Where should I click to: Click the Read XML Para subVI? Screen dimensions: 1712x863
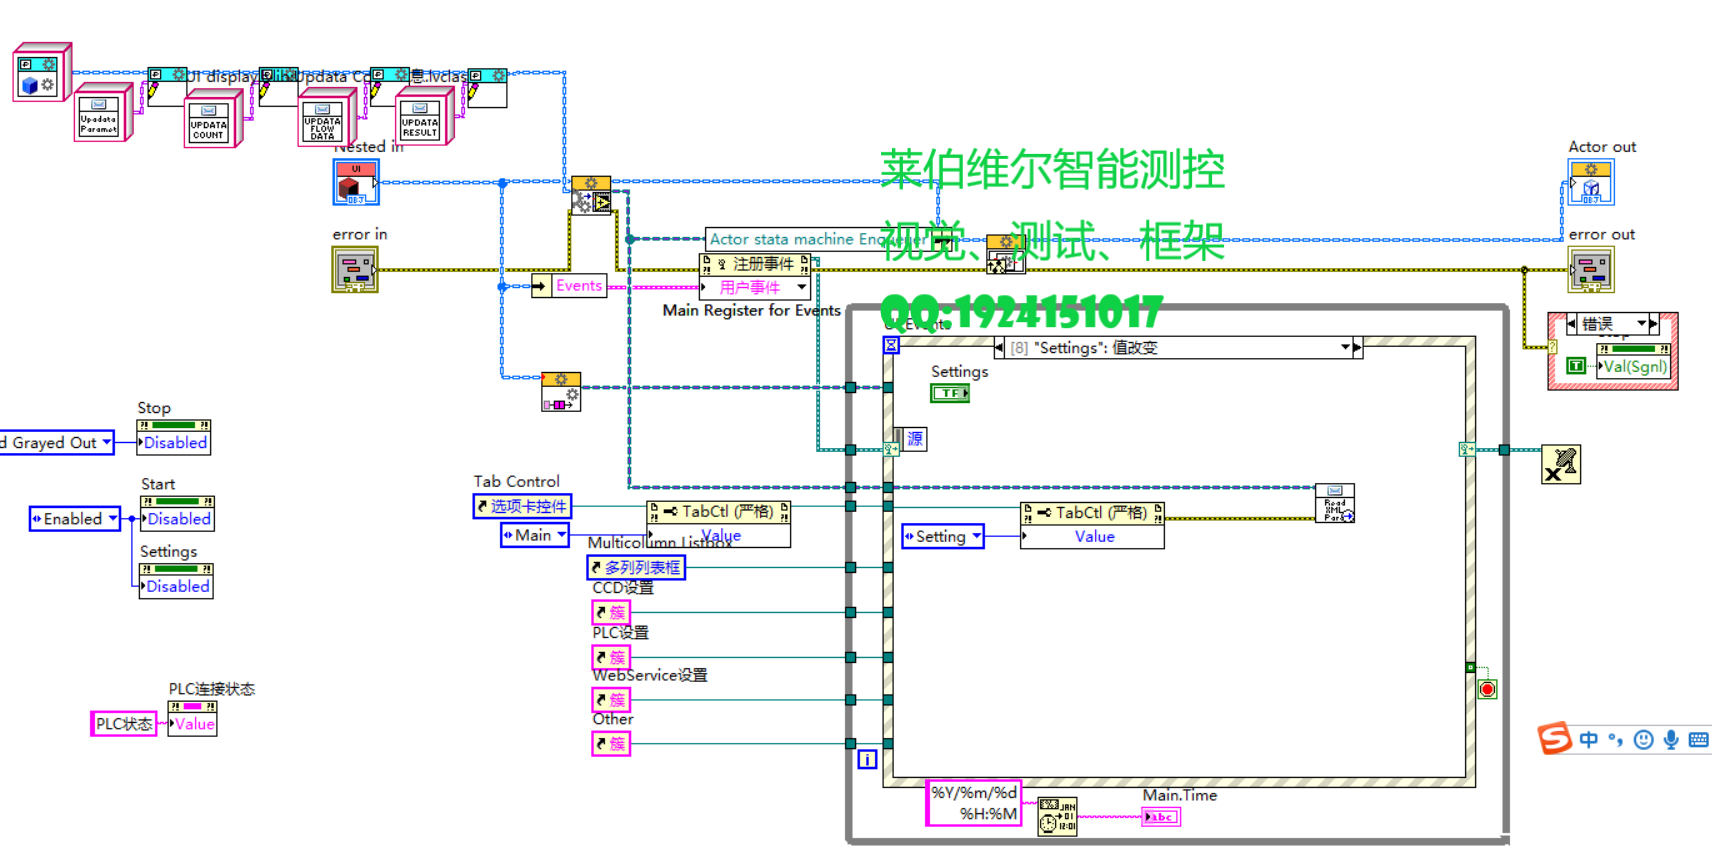[1335, 503]
